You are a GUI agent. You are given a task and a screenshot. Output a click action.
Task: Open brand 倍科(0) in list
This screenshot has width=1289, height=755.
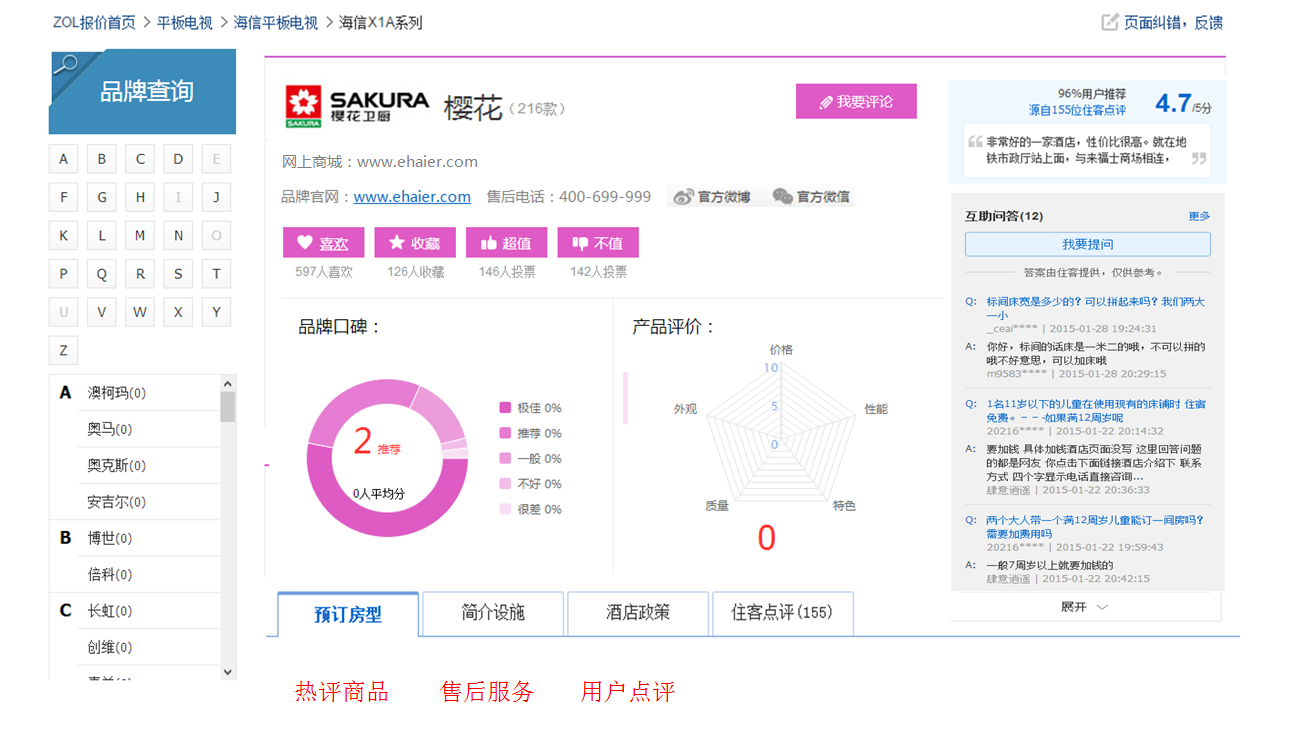pyautogui.click(x=110, y=575)
